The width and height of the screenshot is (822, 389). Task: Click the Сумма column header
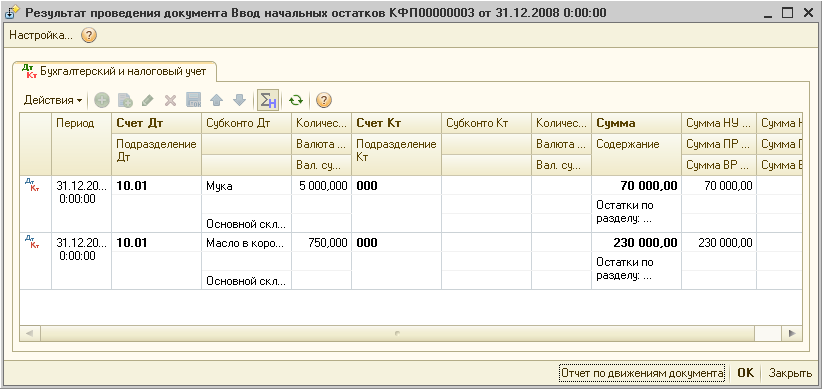tap(637, 123)
